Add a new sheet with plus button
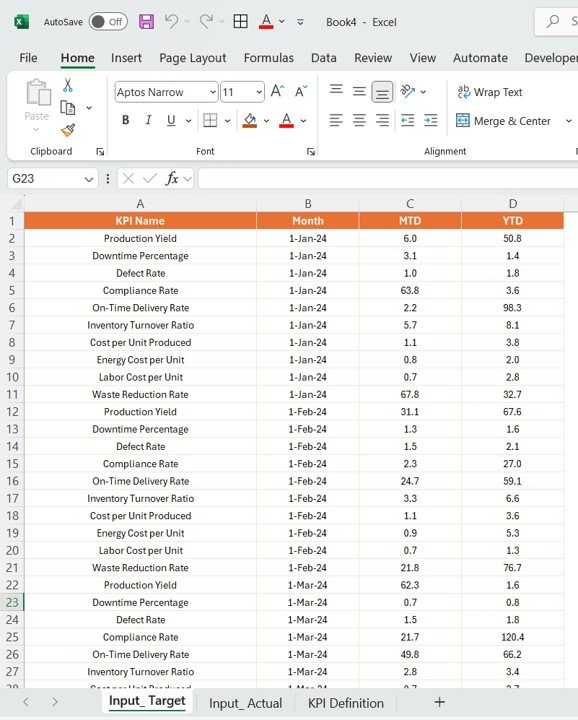This screenshot has width=578, height=720. [x=439, y=702]
